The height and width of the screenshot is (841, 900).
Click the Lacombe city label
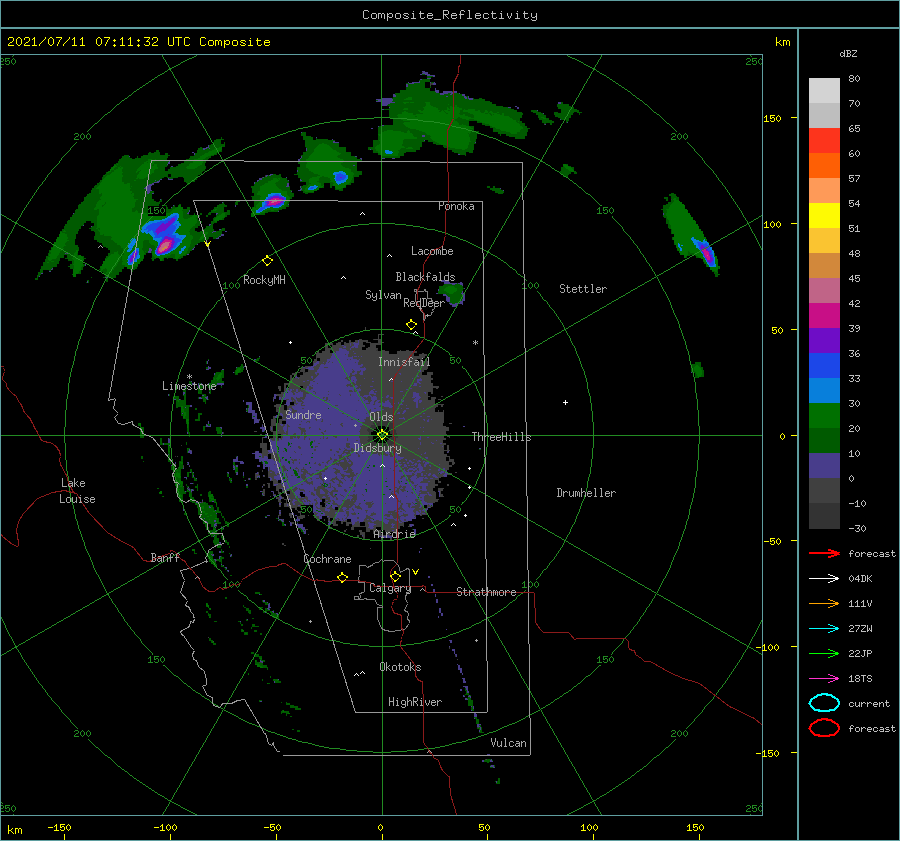(432, 251)
